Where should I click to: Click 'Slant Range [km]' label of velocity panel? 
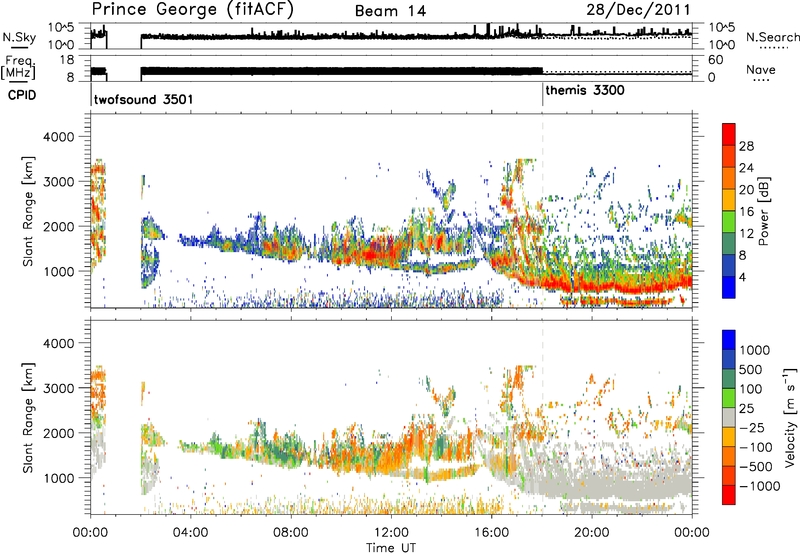(x=28, y=418)
